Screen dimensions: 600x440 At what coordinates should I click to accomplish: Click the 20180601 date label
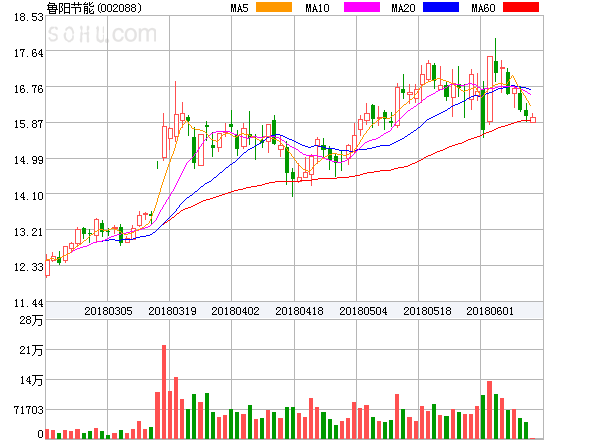pos(490,311)
